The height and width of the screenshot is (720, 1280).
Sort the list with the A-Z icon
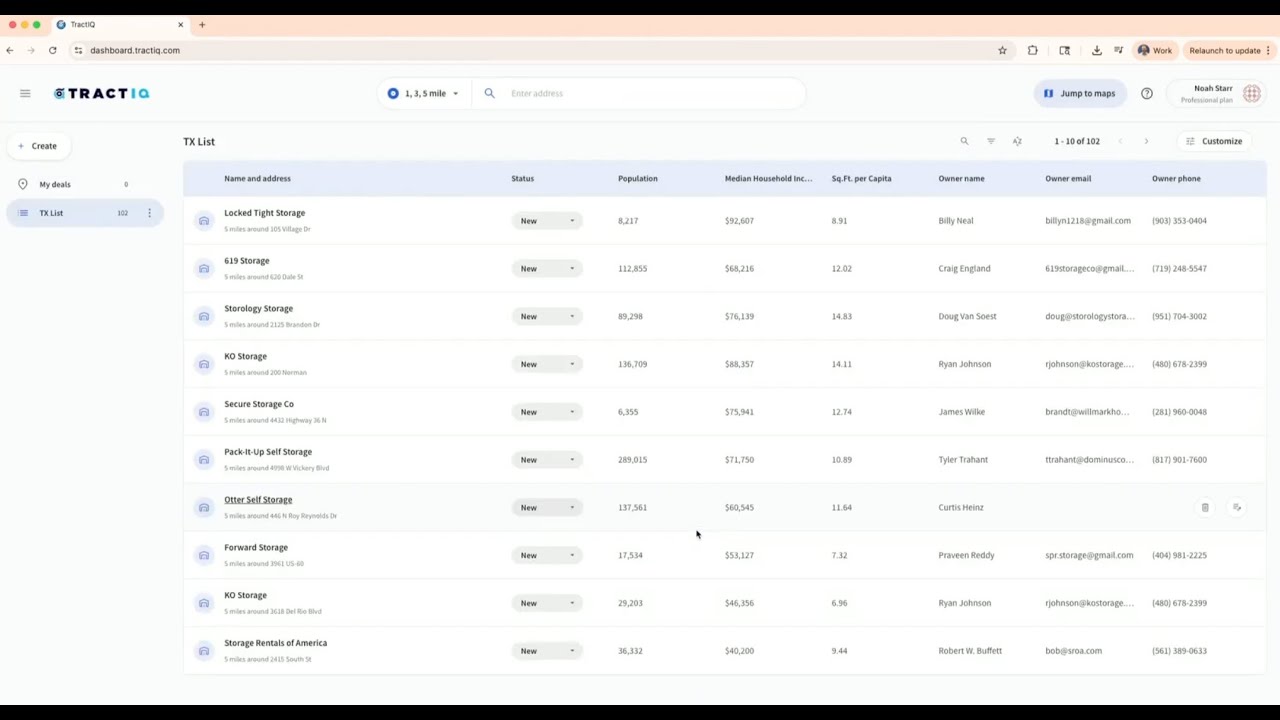(x=1017, y=141)
